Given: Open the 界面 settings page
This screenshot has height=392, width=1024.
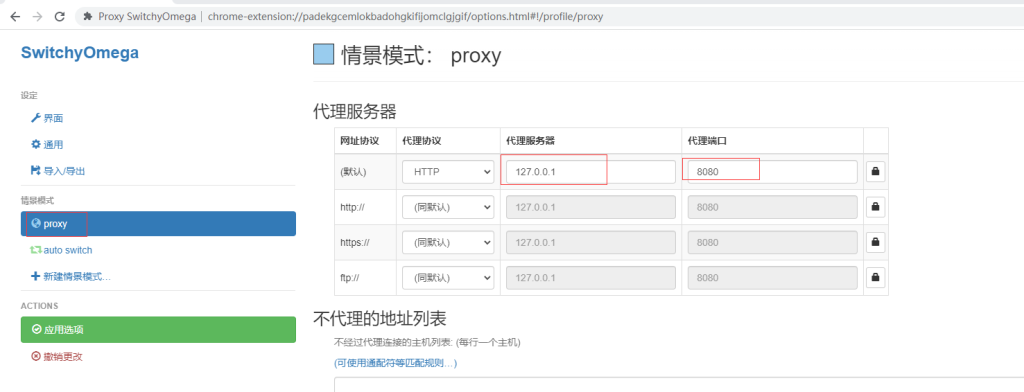Looking at the screenshot, I should 47,118.
